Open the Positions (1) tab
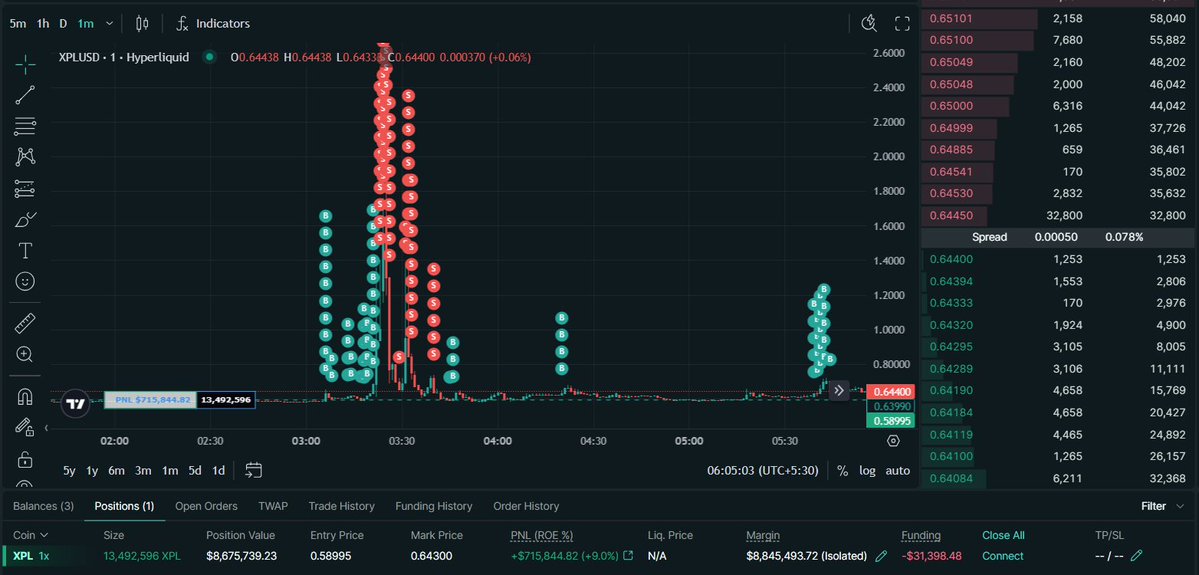 click(125, 506)
